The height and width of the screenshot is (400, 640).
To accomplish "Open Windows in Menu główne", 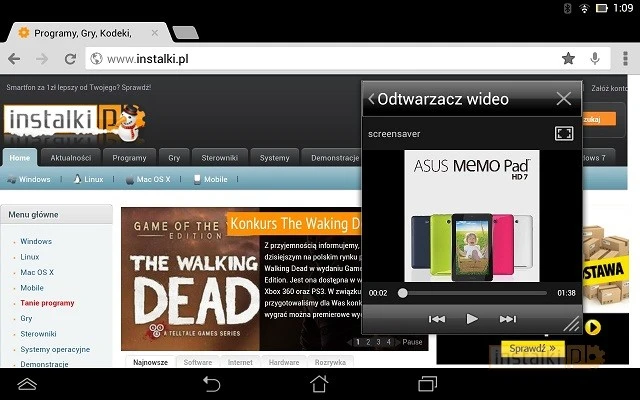I will (x=36, y=241).
